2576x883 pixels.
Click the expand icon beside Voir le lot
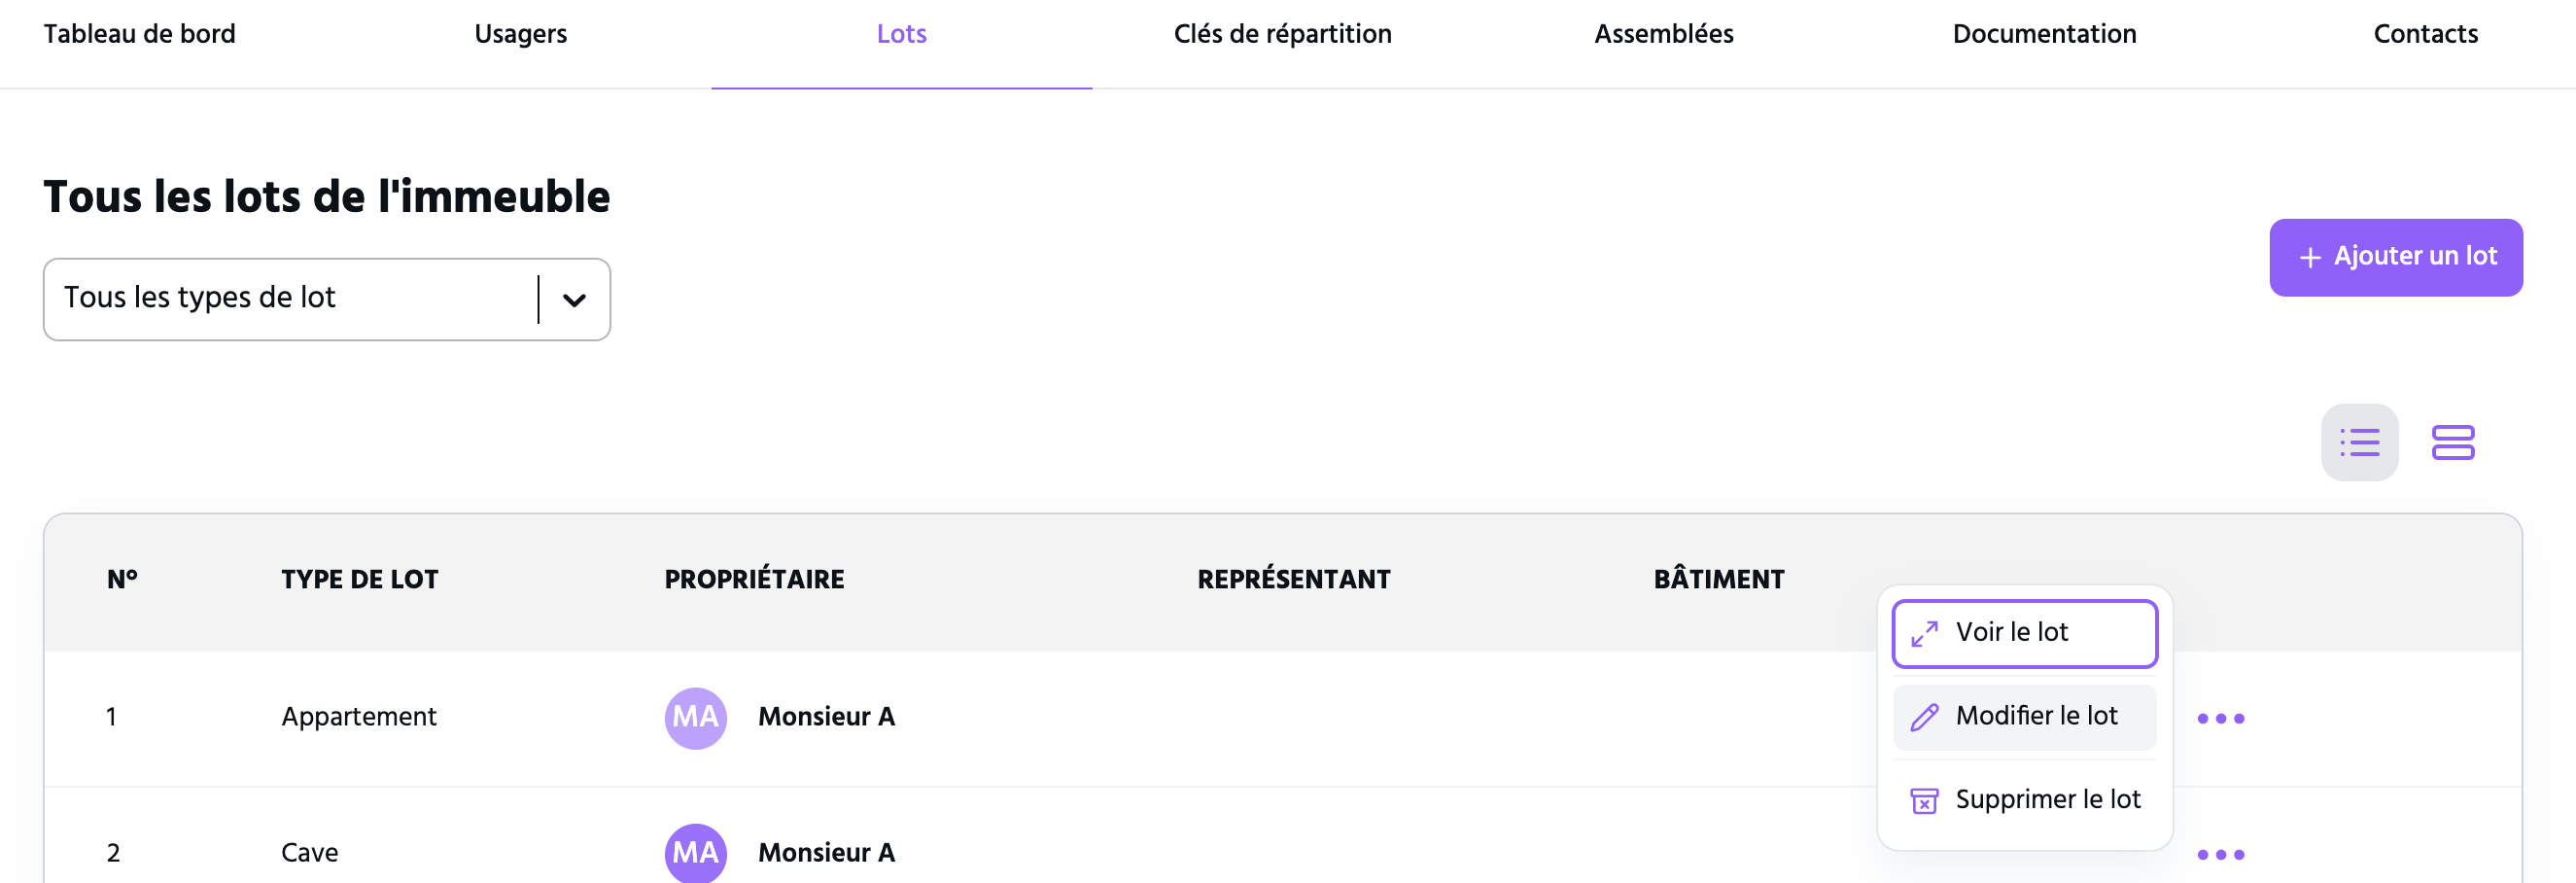point(1924,633)
